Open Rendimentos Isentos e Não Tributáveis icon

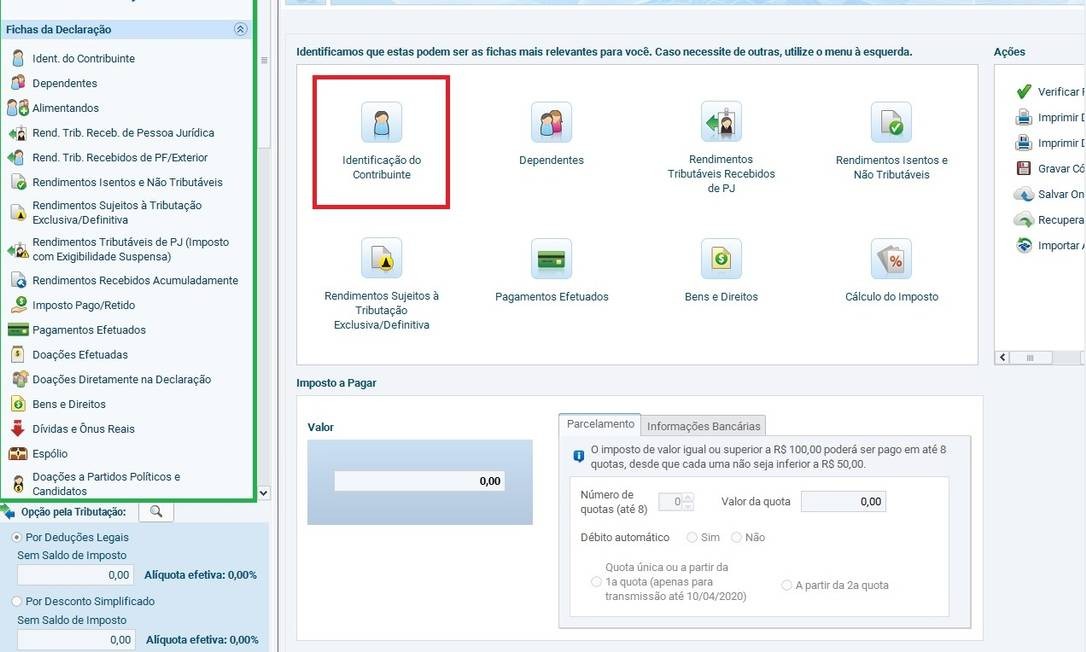(891, 123)
